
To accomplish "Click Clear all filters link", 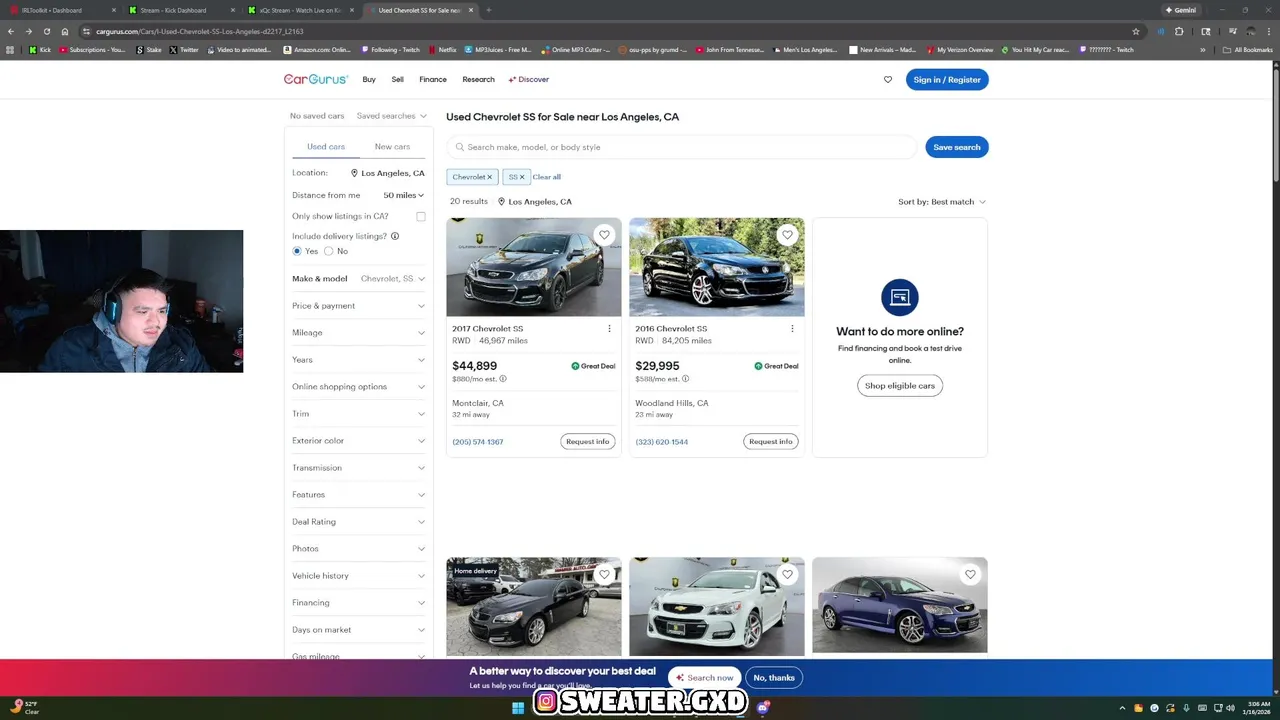I will (547, 177).
